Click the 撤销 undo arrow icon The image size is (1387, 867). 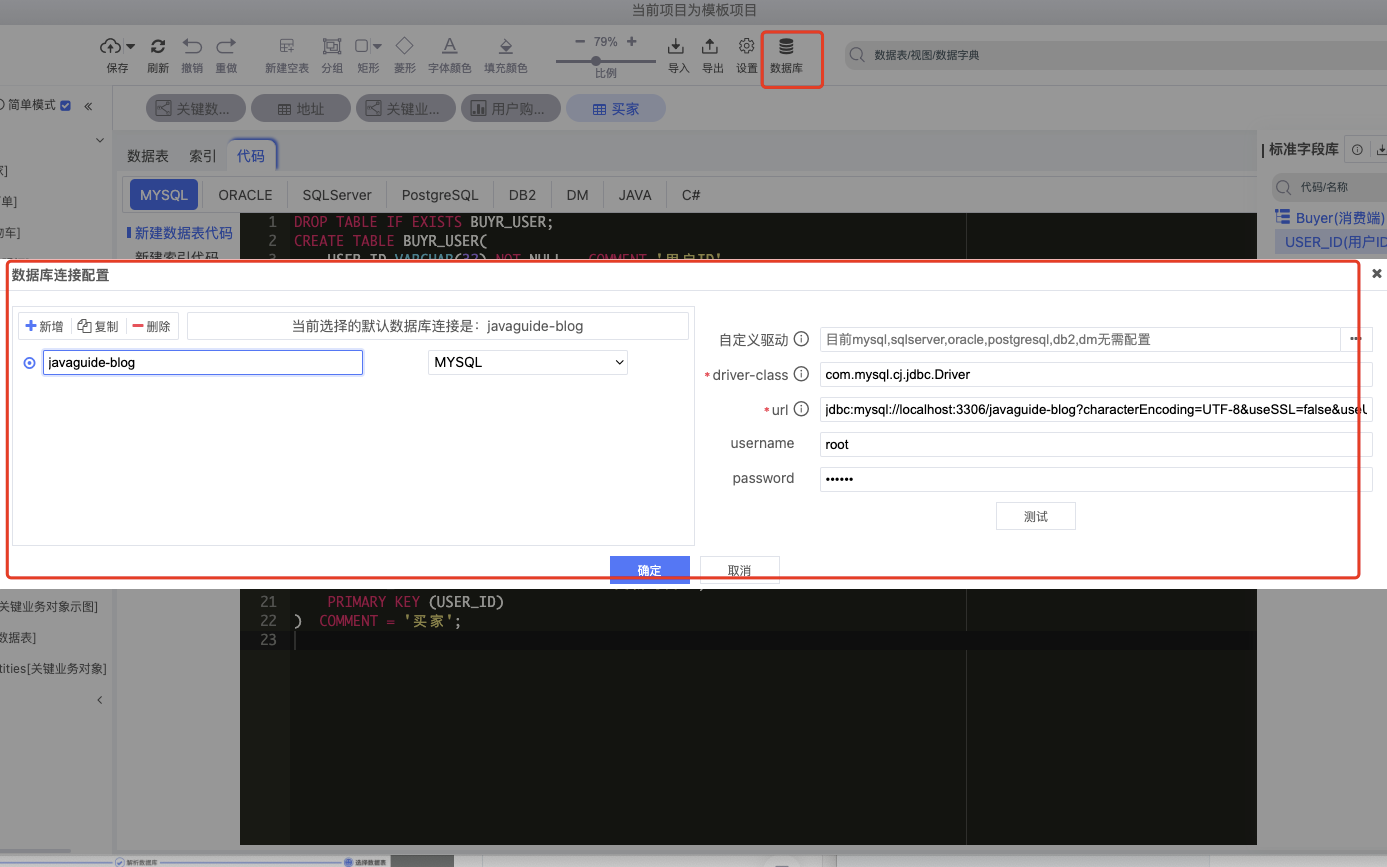[x=192, y=46]
